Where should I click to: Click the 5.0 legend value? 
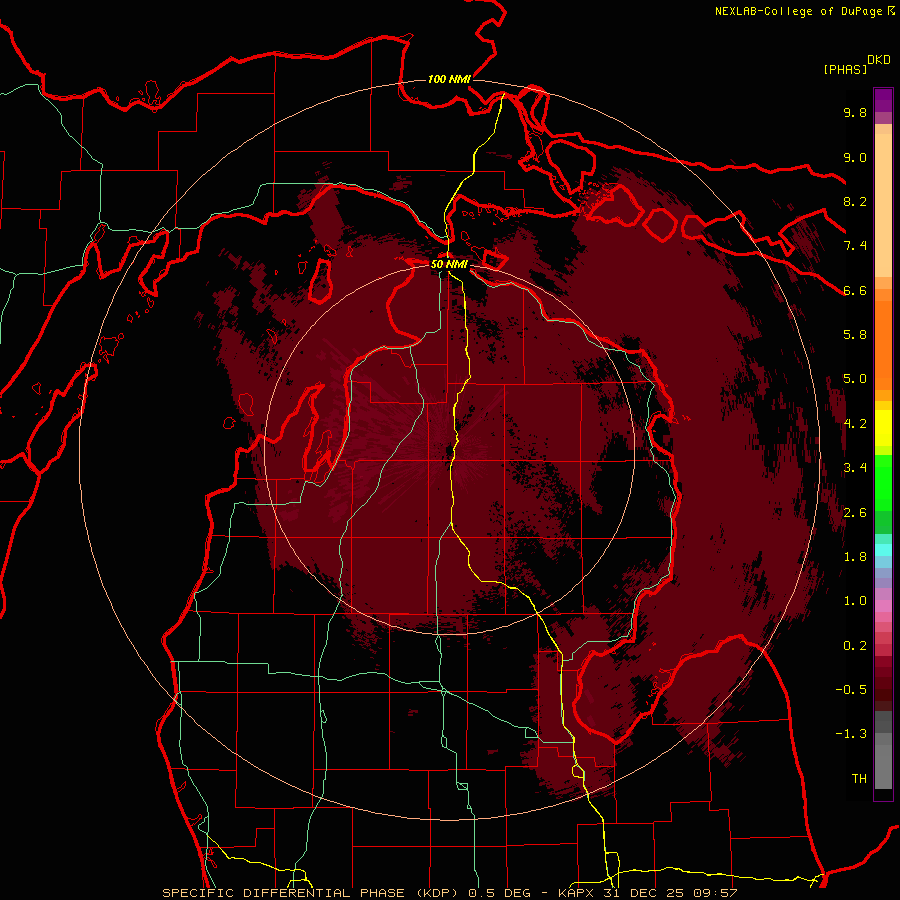(855, 379)
